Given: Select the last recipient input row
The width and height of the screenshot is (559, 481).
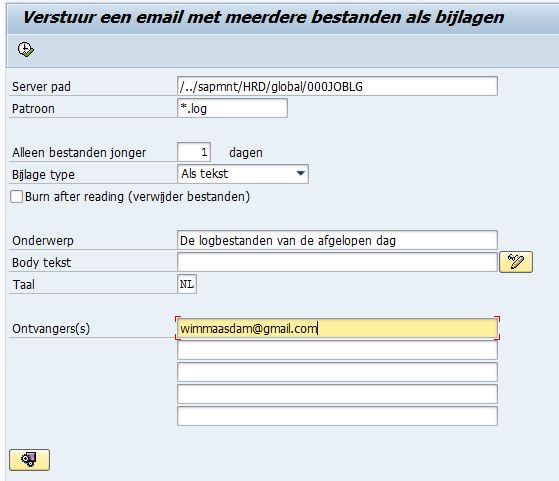Looking at the screenshot, I should tap(337, 416).
